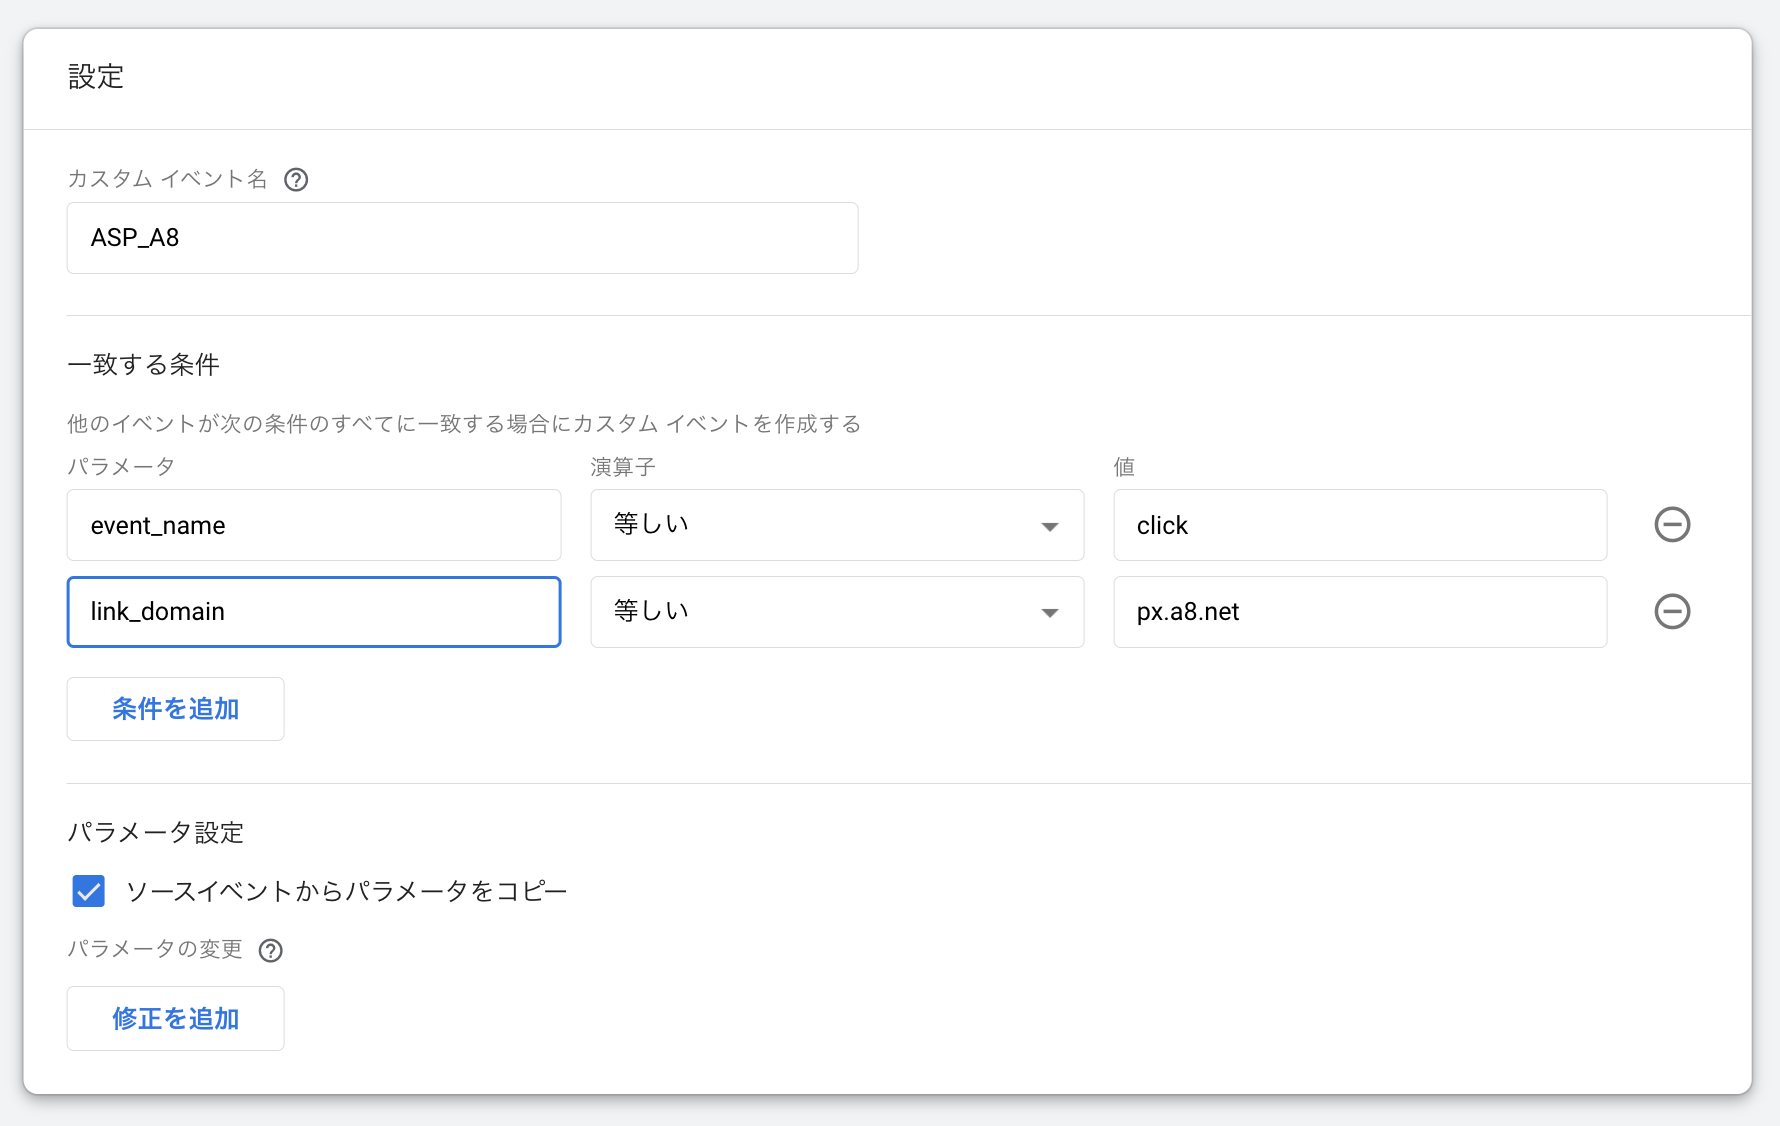
Task: Click dropdown arrow in link_domain operator field
Action: point(1049,613)
